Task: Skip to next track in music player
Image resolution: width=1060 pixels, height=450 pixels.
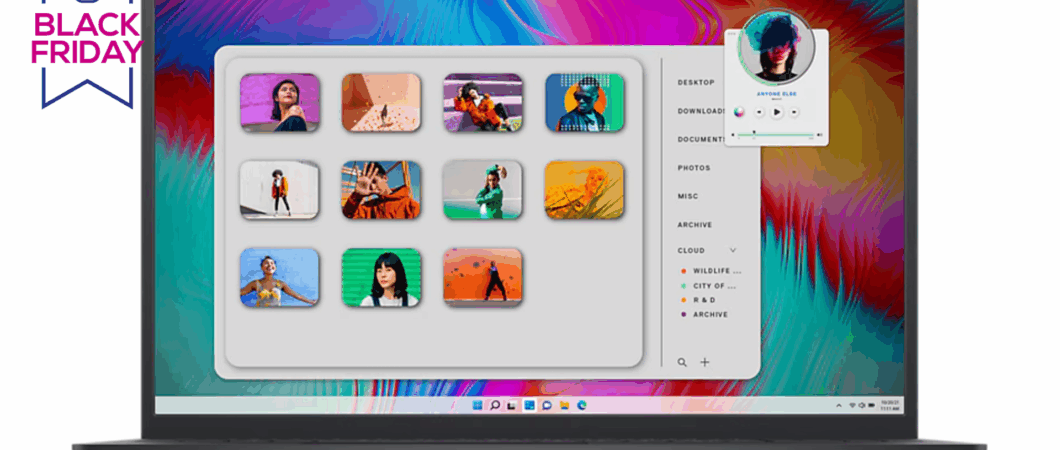Action: click(794, 112)
